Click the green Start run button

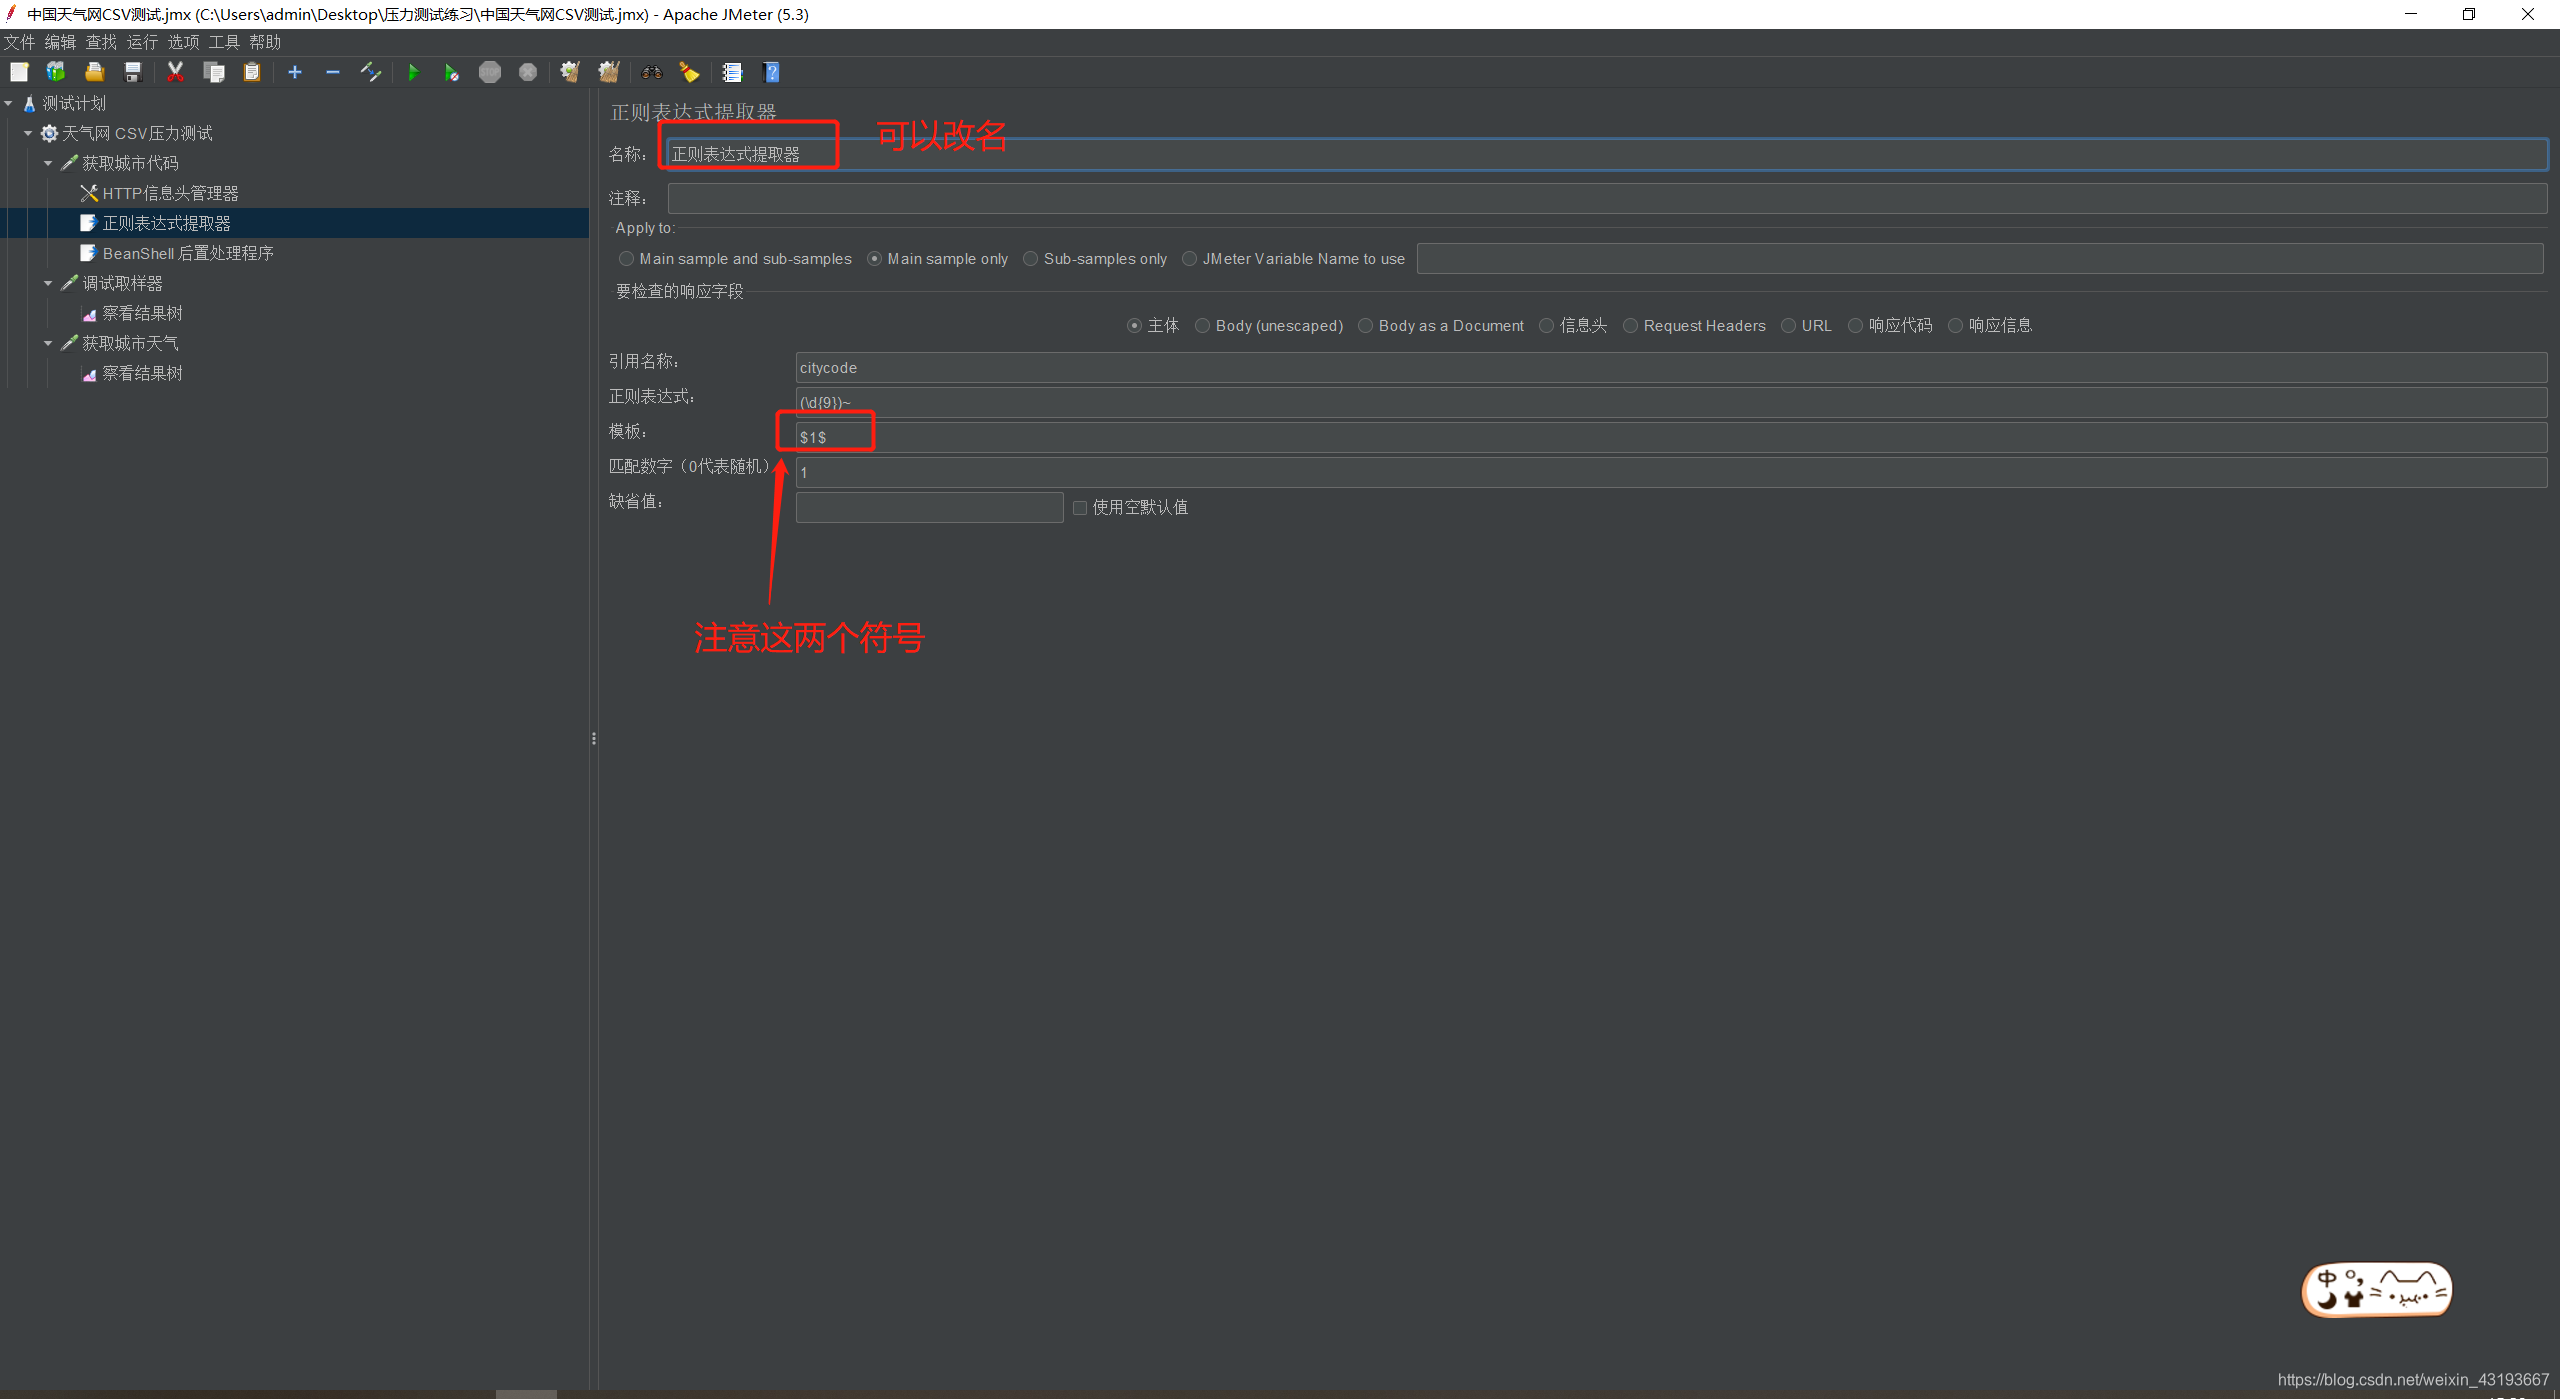pyautogui.click(x=413, y=72)
